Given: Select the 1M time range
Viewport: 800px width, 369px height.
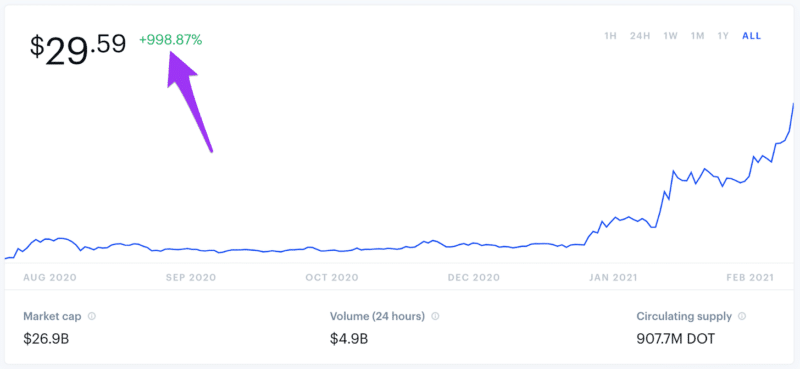Looking at the screenshot, I should (697, 36).
